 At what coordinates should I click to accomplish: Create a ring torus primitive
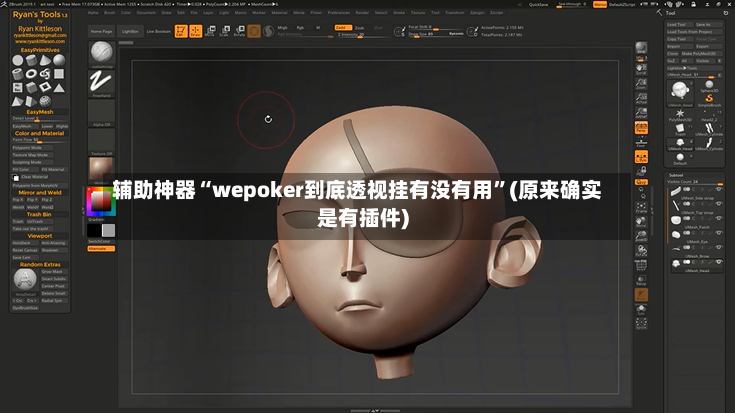(31, 74)
